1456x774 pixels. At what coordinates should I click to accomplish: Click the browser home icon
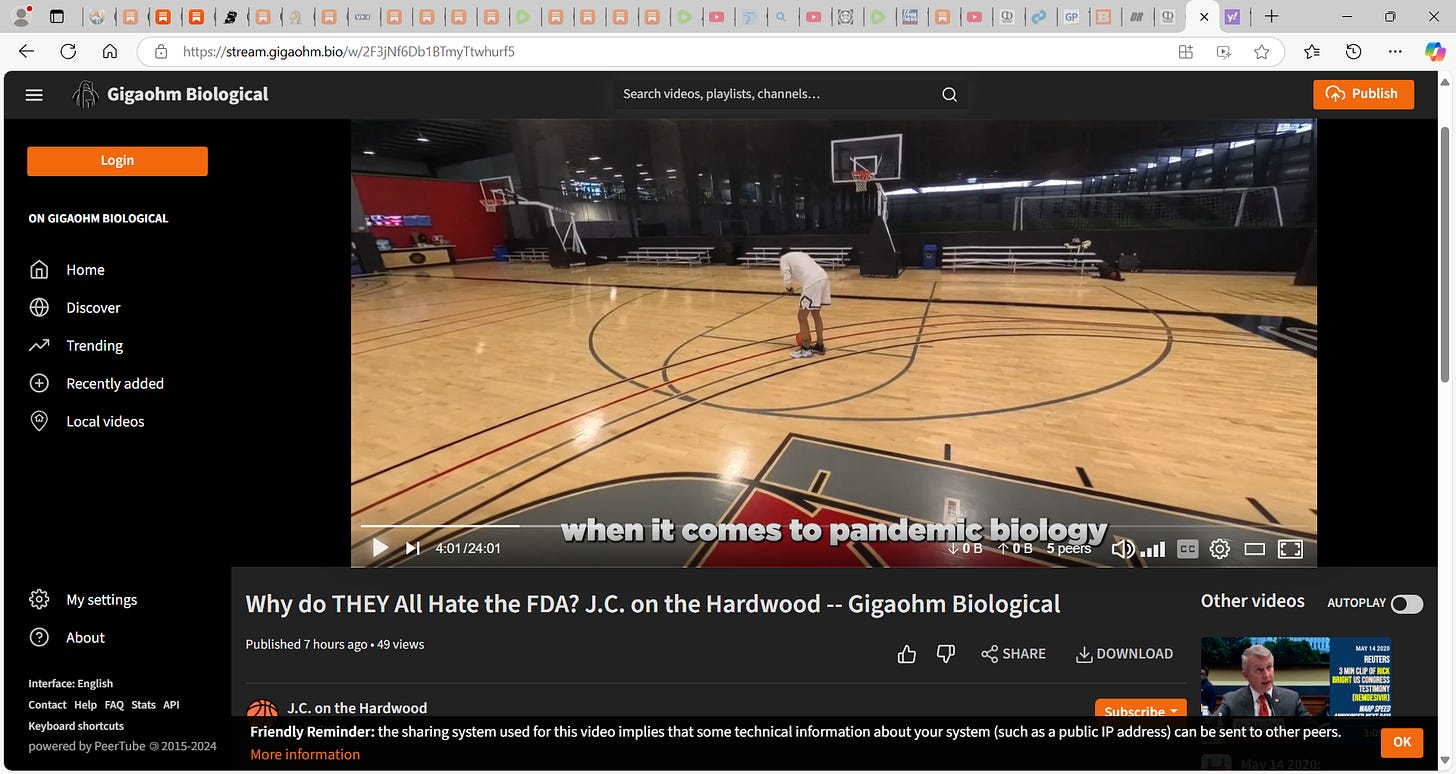click(x=110, y=52)
